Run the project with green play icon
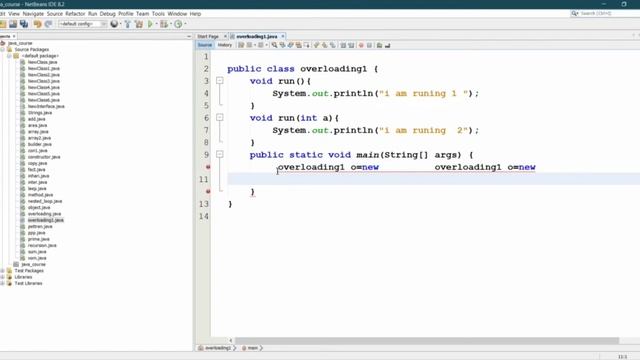This screenshot has height=360, width=640. (150, 24)
